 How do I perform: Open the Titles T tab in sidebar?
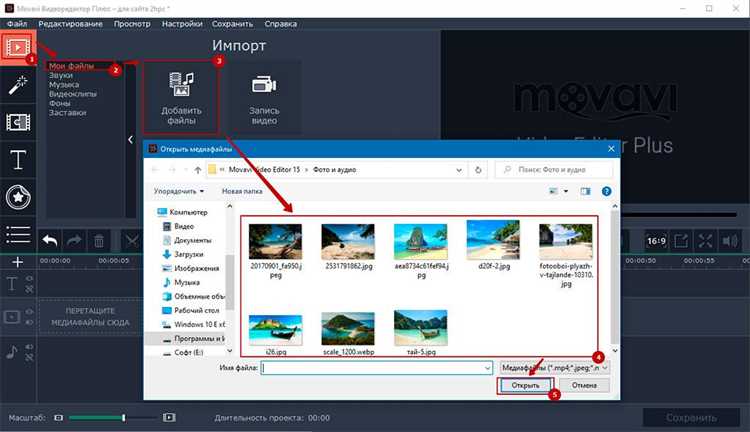[x=18, y=160]
